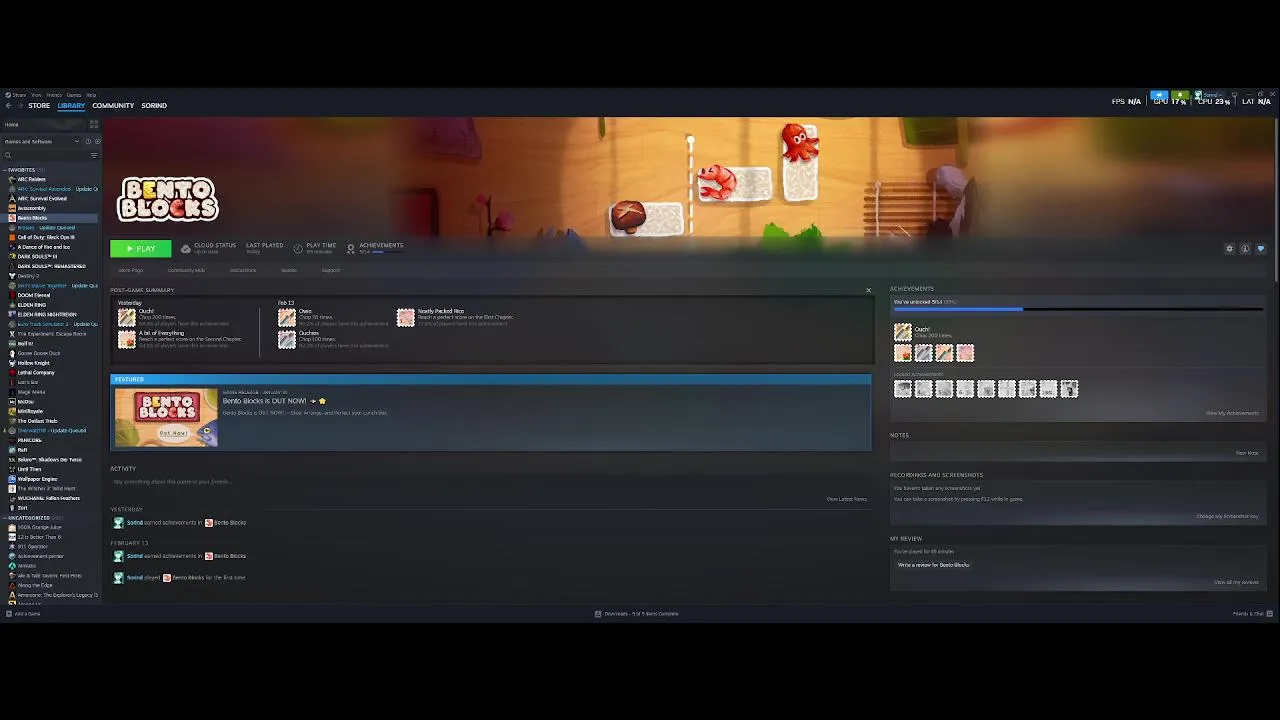Open the game info circle icon

click(1245, 249)
